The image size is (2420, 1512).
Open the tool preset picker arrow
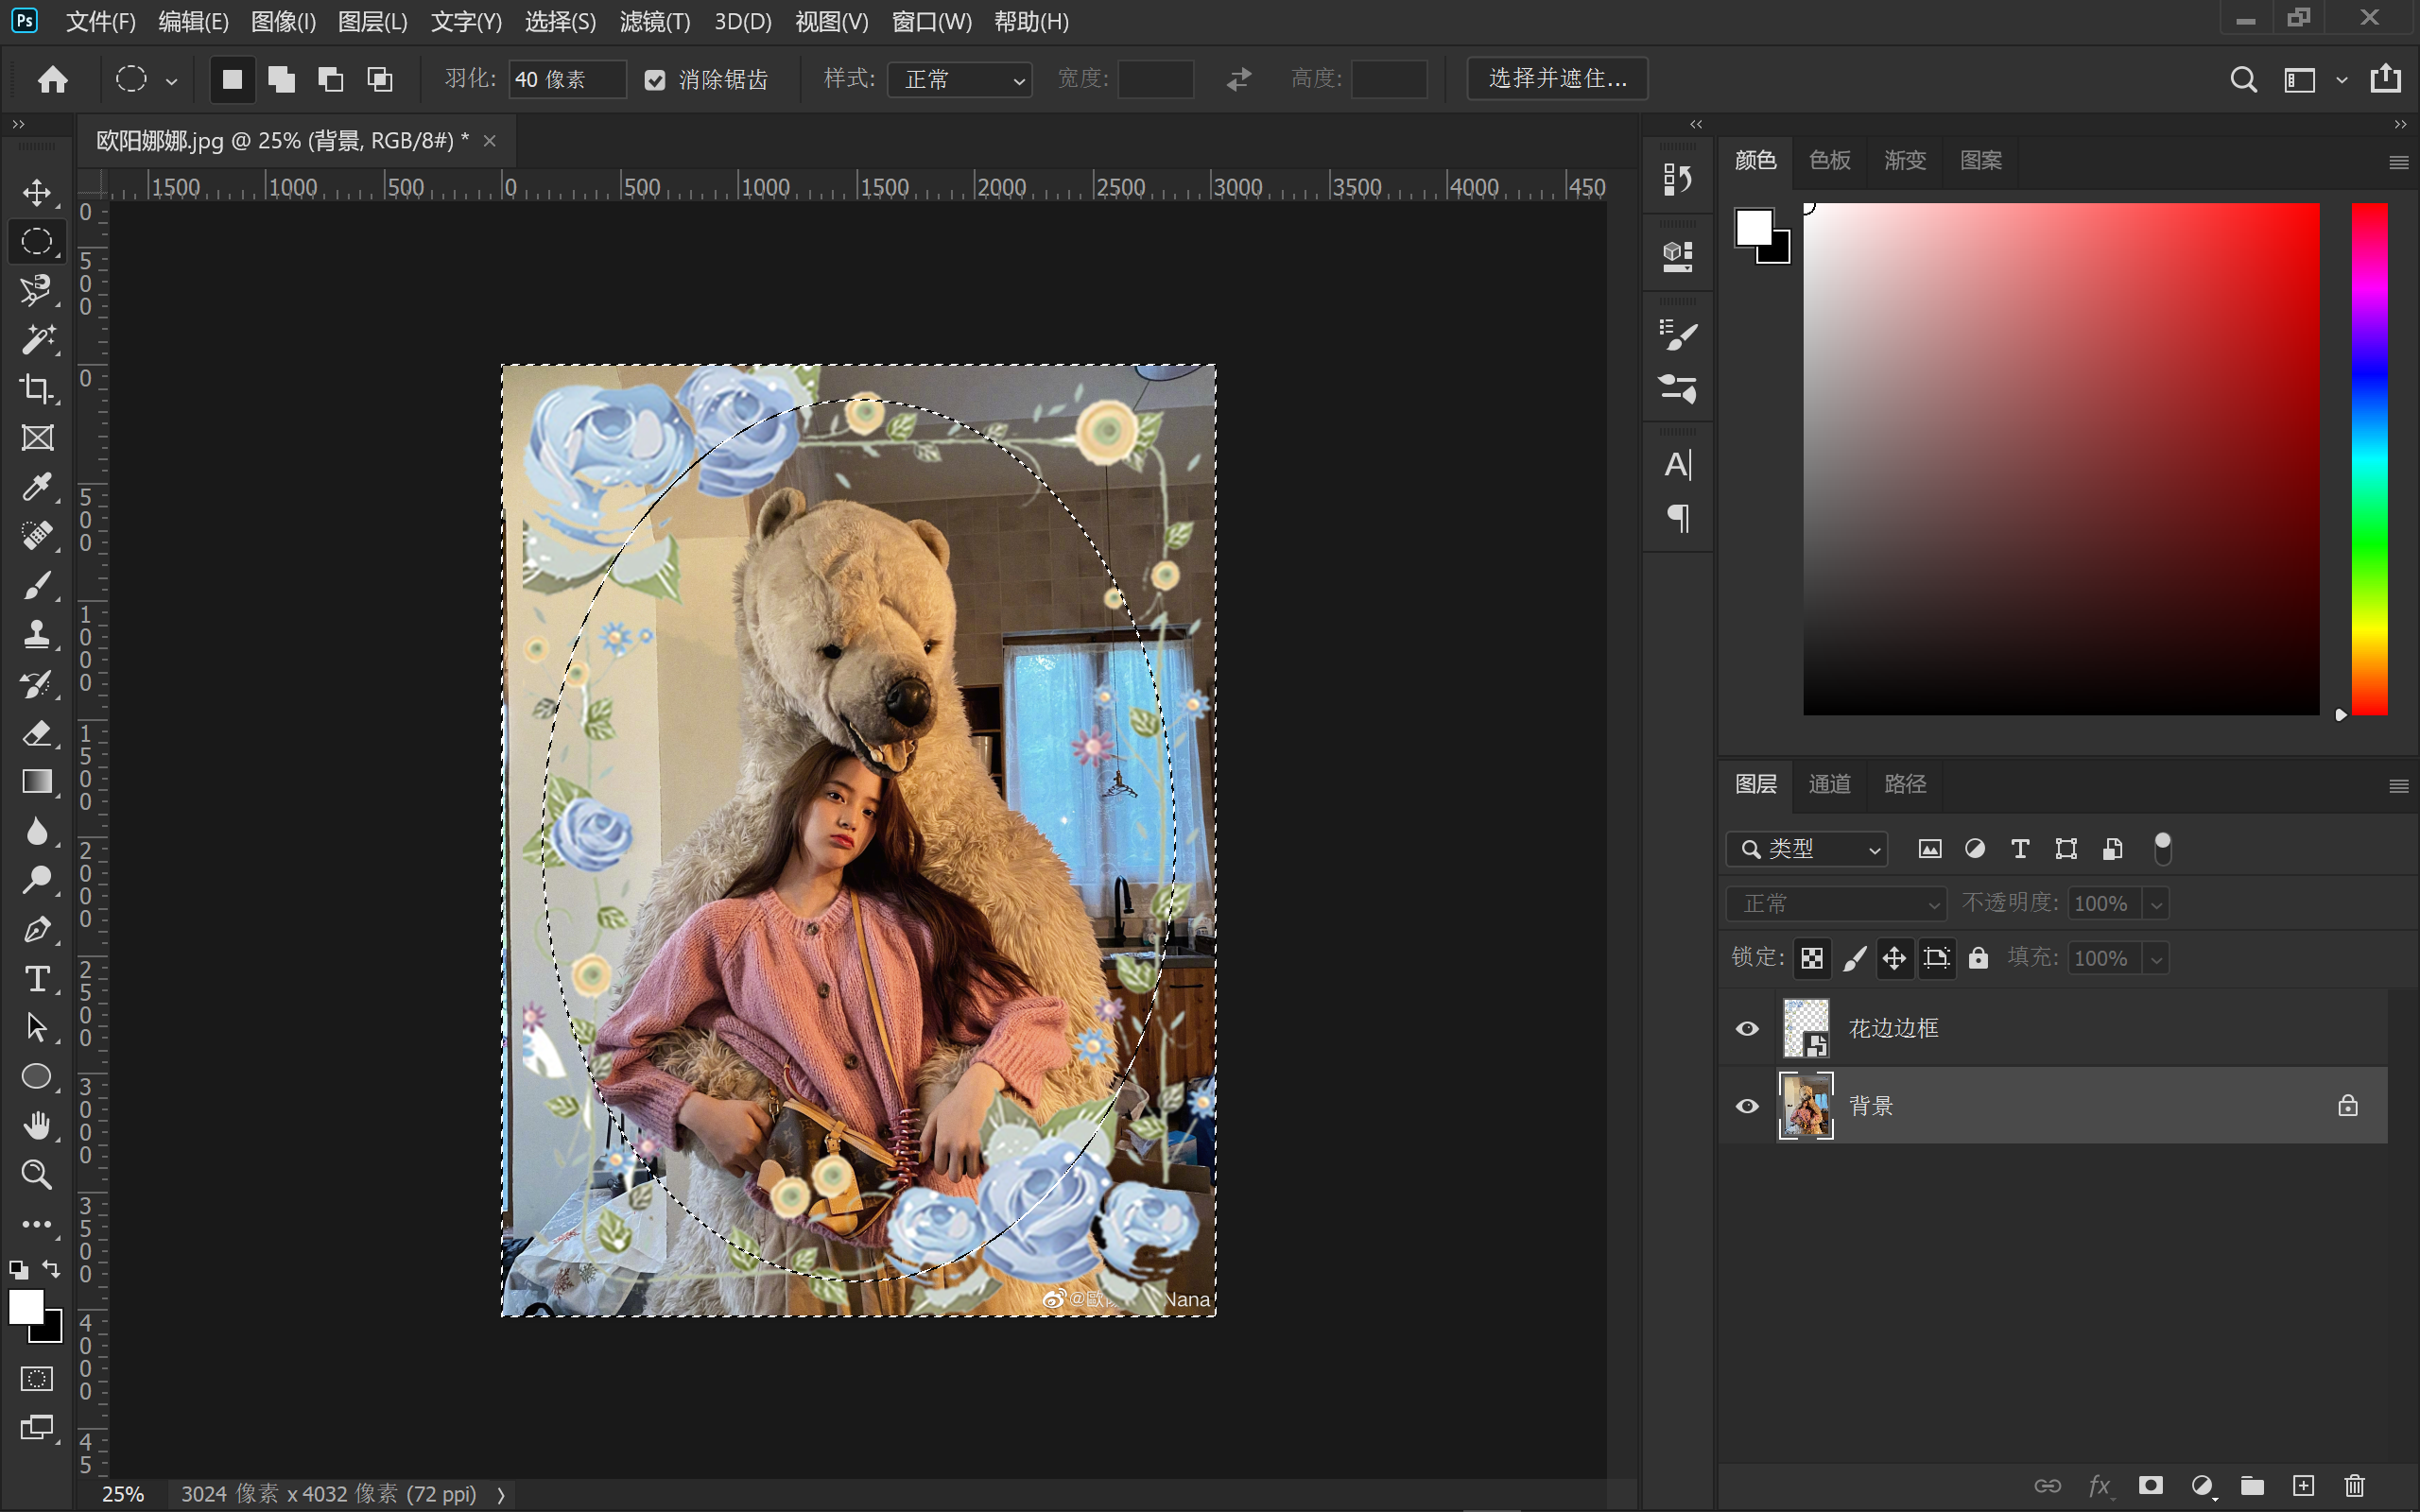[172, 80]
